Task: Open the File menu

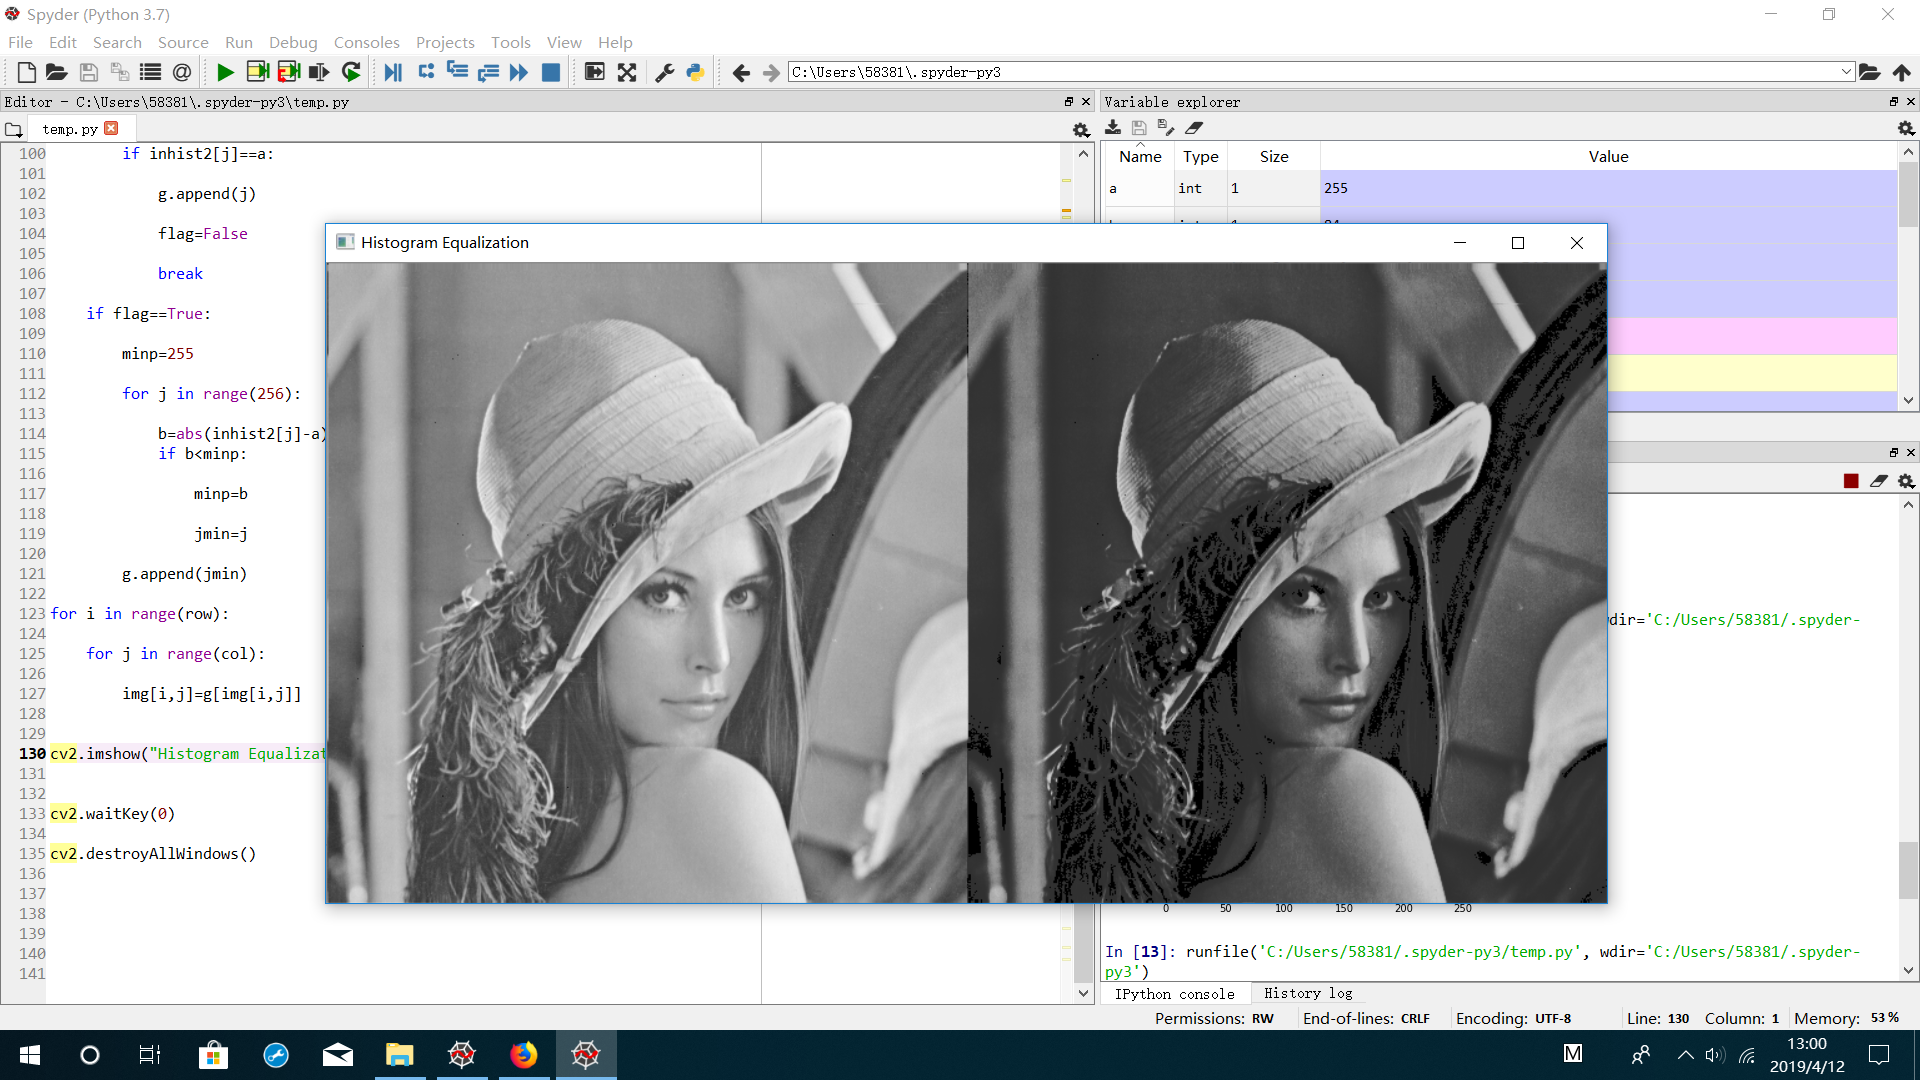Action: (x=20, y=42)
